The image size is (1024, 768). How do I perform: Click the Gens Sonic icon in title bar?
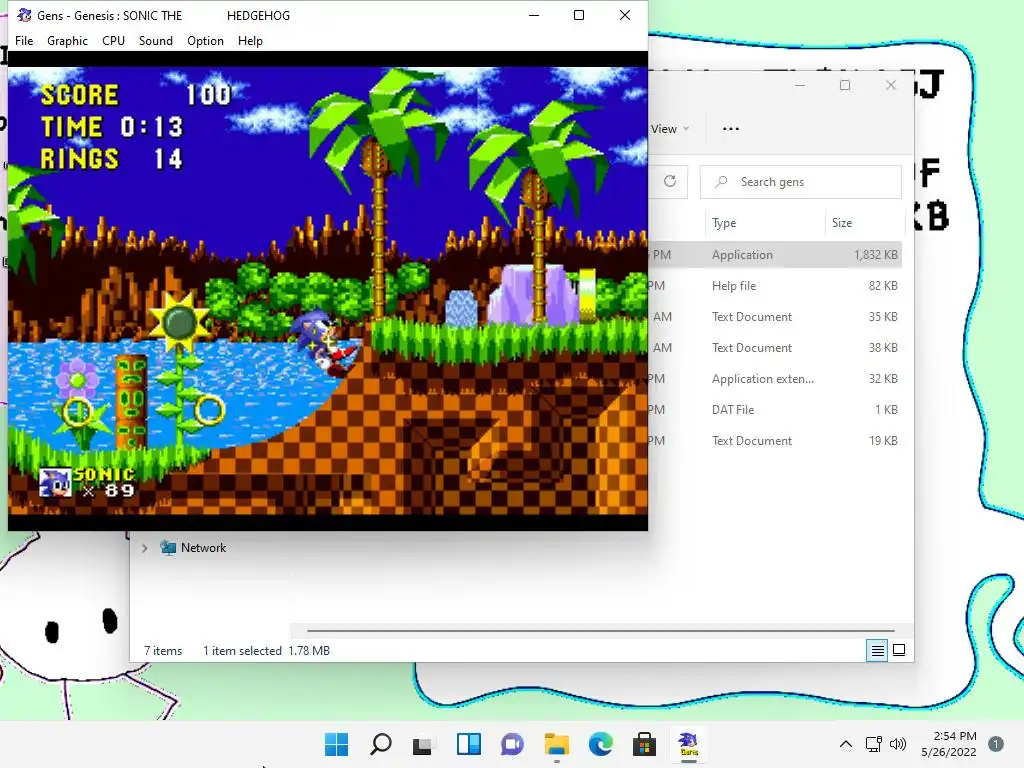coord(24,15)
